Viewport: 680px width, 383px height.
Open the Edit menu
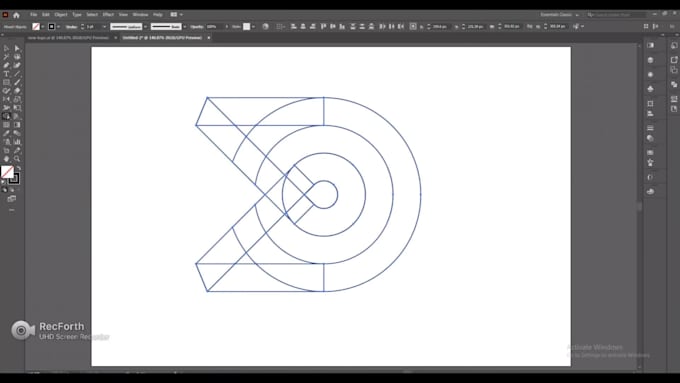46,15
